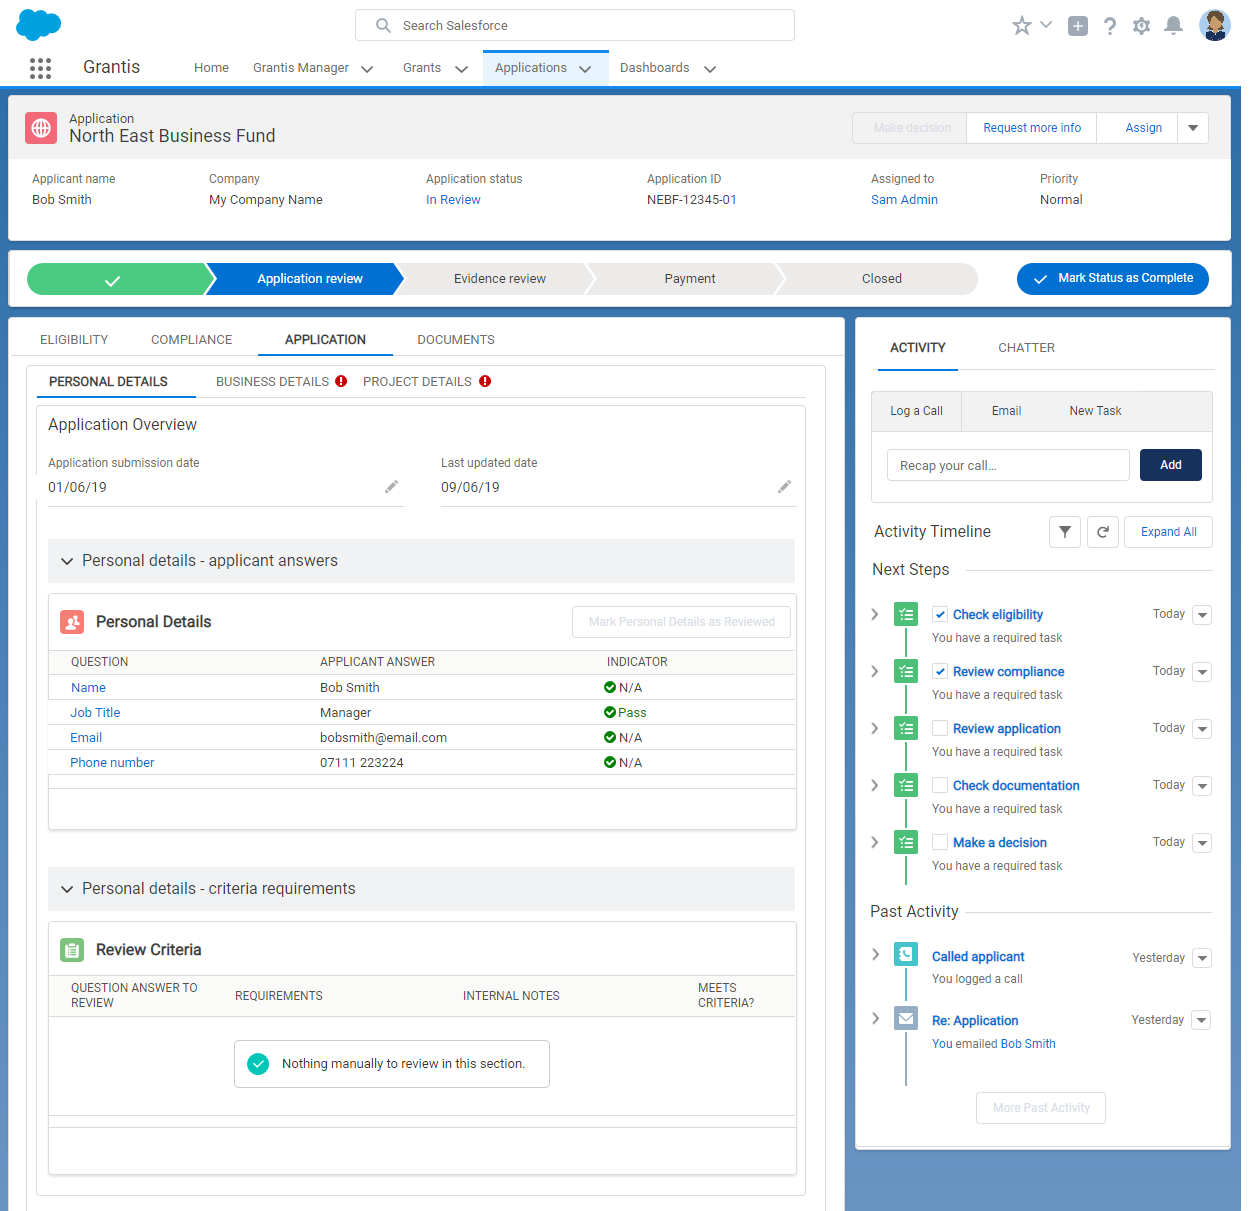Viewport: 1252px width, 1211px height.
Task: Go to the Home nav item
Action: click(x=211, y=68)
